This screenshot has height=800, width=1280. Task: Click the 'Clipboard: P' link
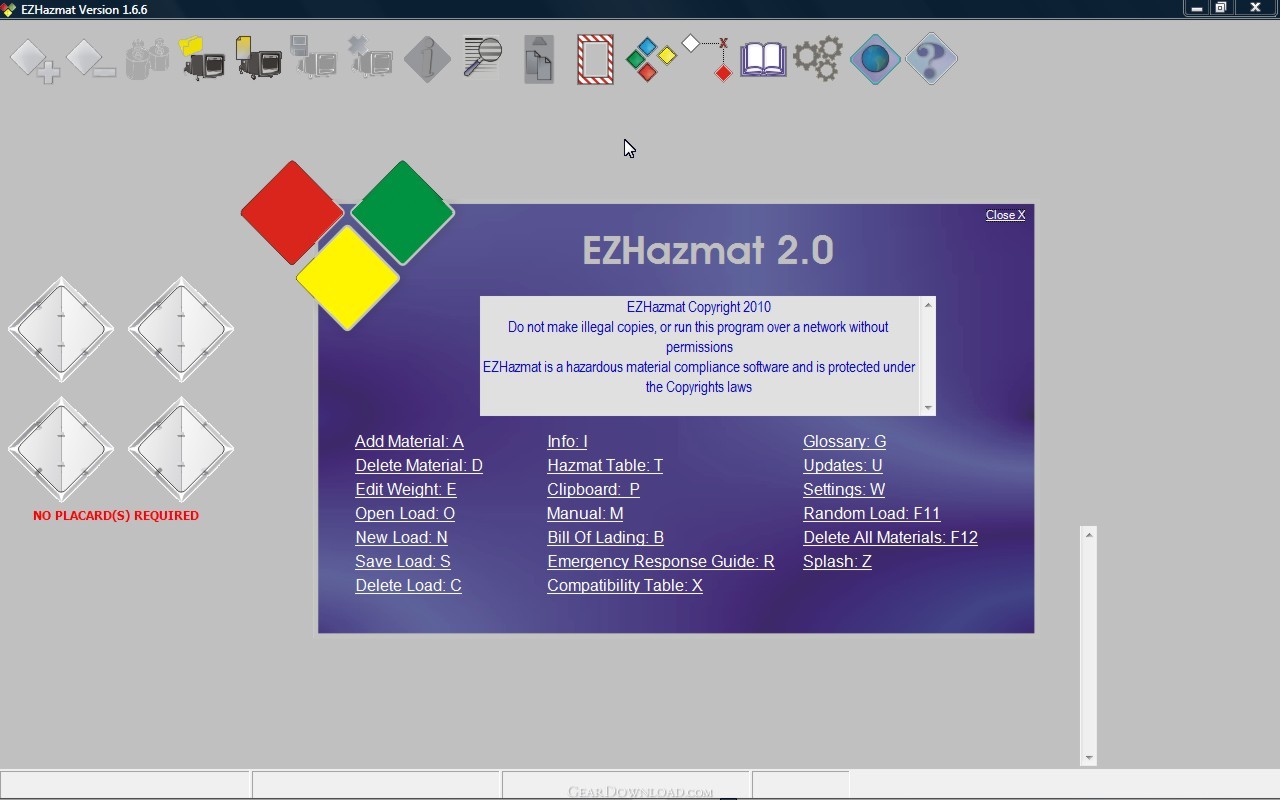(593, 489)
